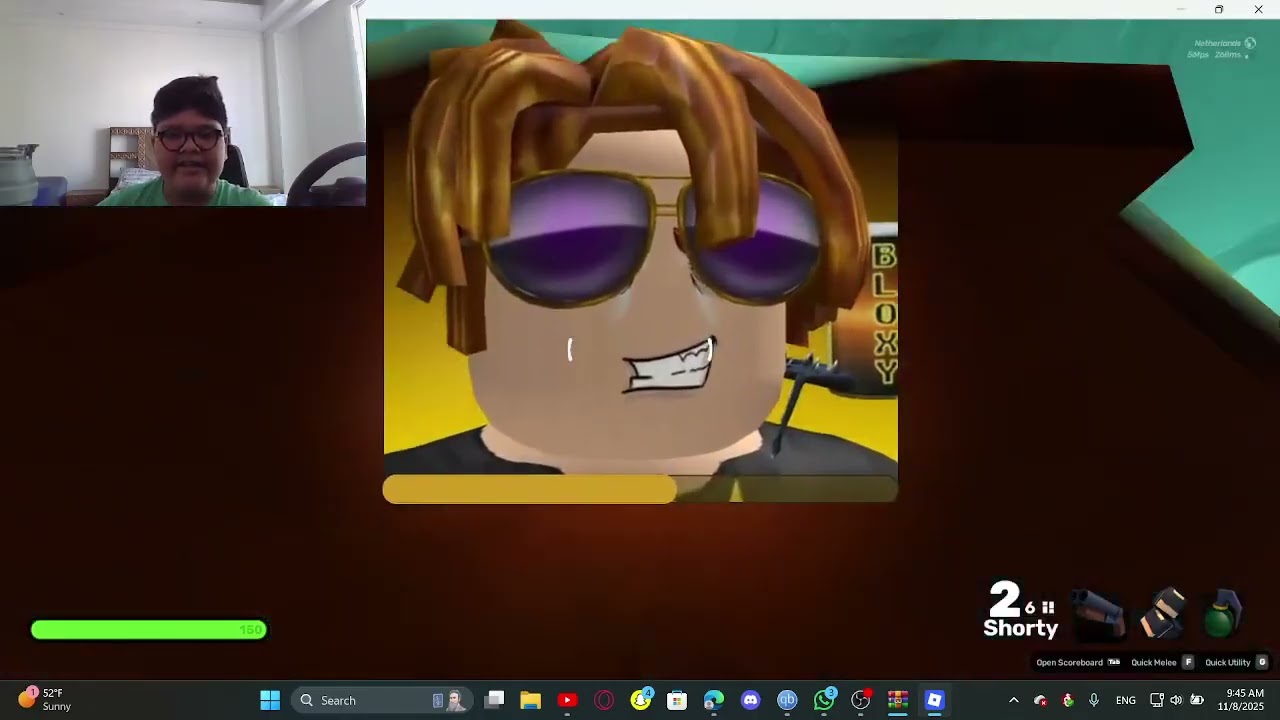
Task: Open Microsoft Edge from the taskbar
Action: coord(714,700)
